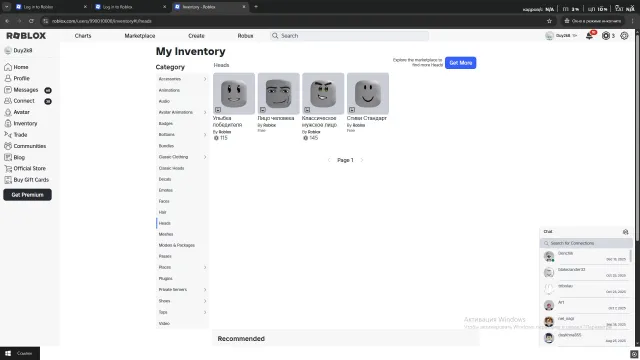Click the Roblox logo in the header

pyautogui.click(x=26, y=36)
